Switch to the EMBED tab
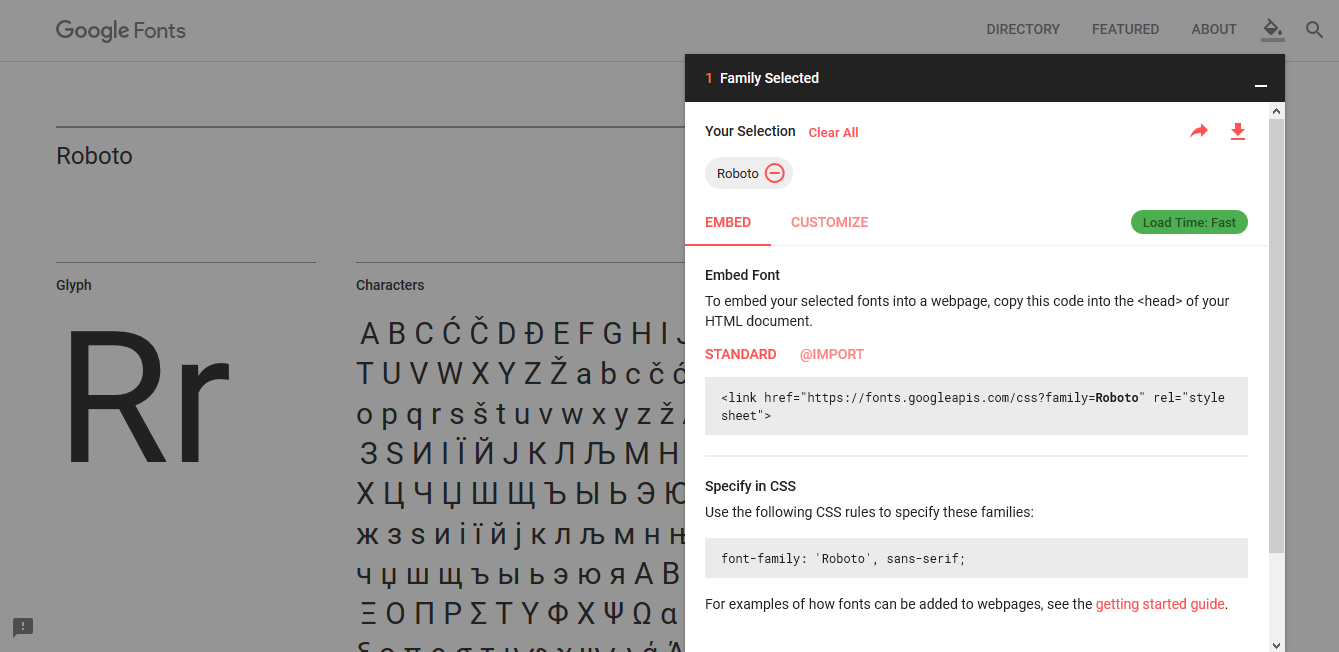This screenshot has height=652, width=1339. pyautogui.click(x=728, y=222)
